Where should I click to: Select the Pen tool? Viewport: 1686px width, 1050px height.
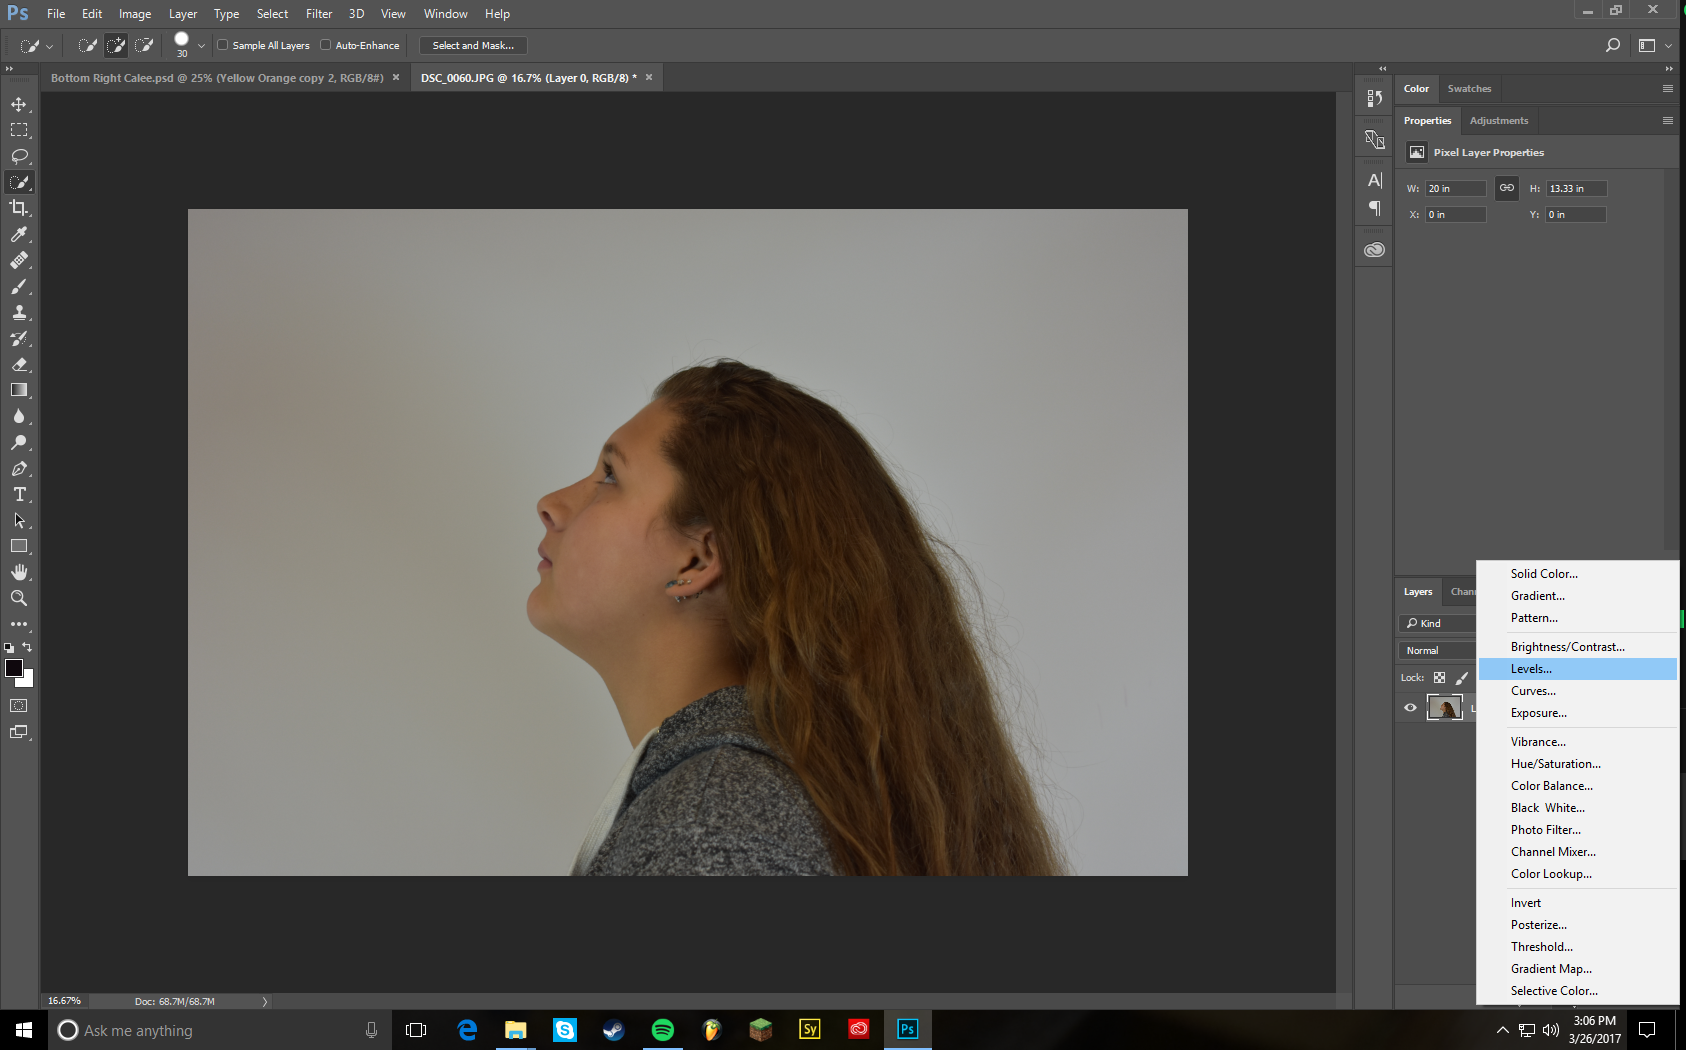tap(19, 468)
